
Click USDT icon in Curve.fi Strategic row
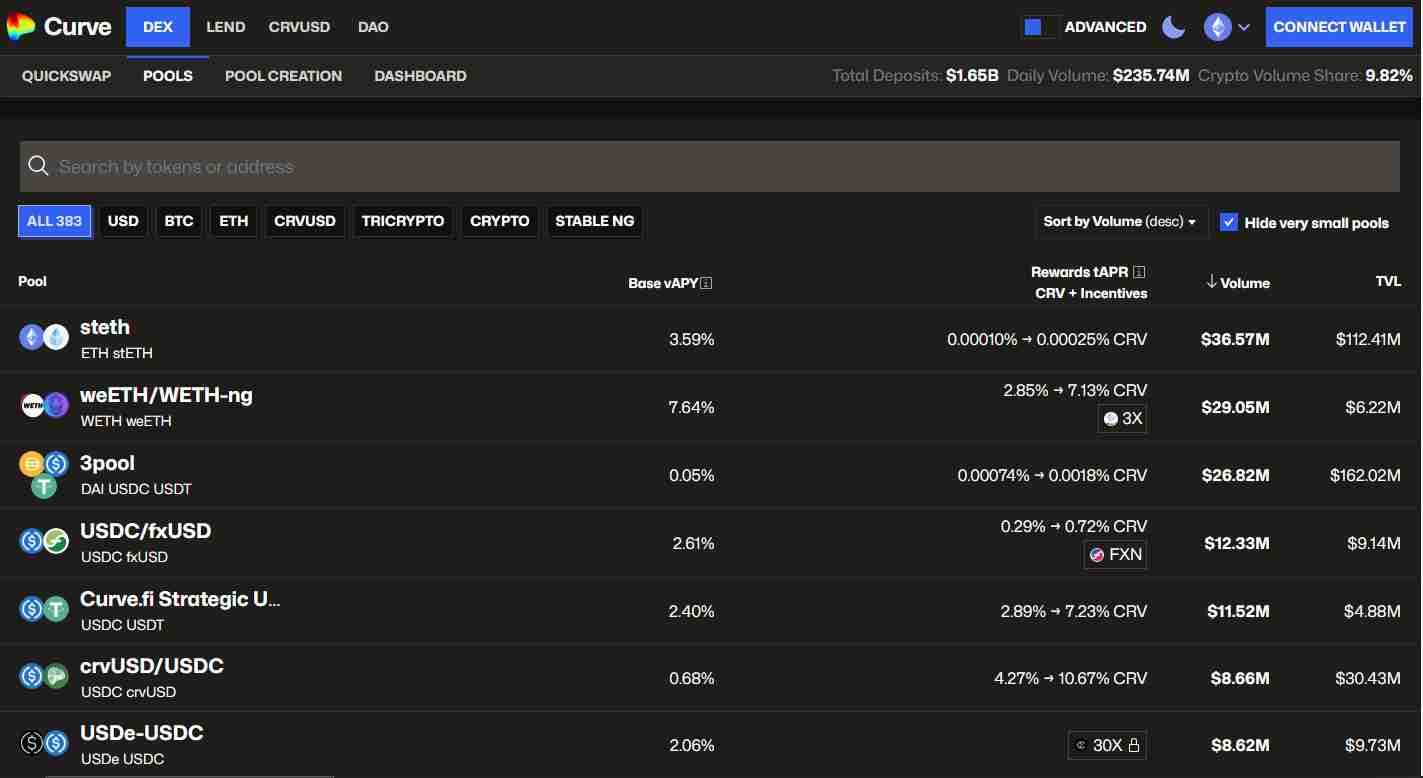pyautogui.click(x=56, y=608)
